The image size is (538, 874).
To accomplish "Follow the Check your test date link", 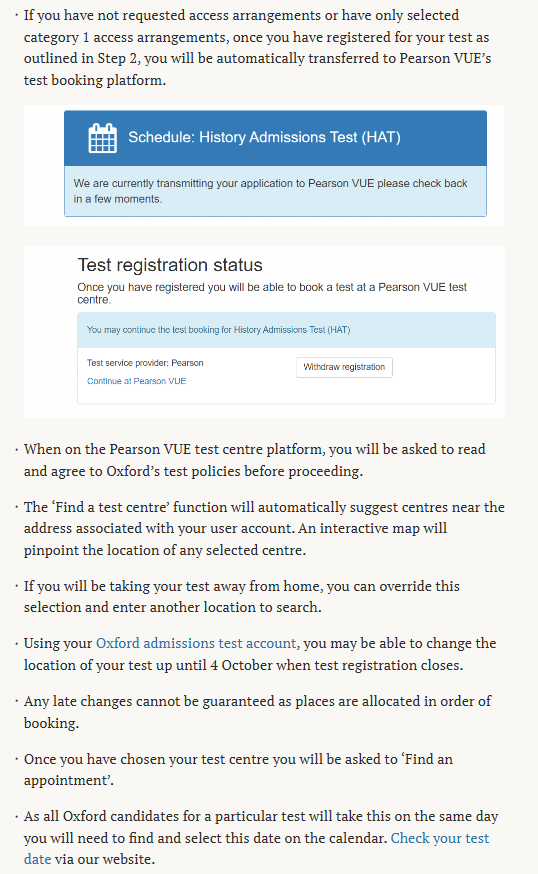I will coord(256,848).
